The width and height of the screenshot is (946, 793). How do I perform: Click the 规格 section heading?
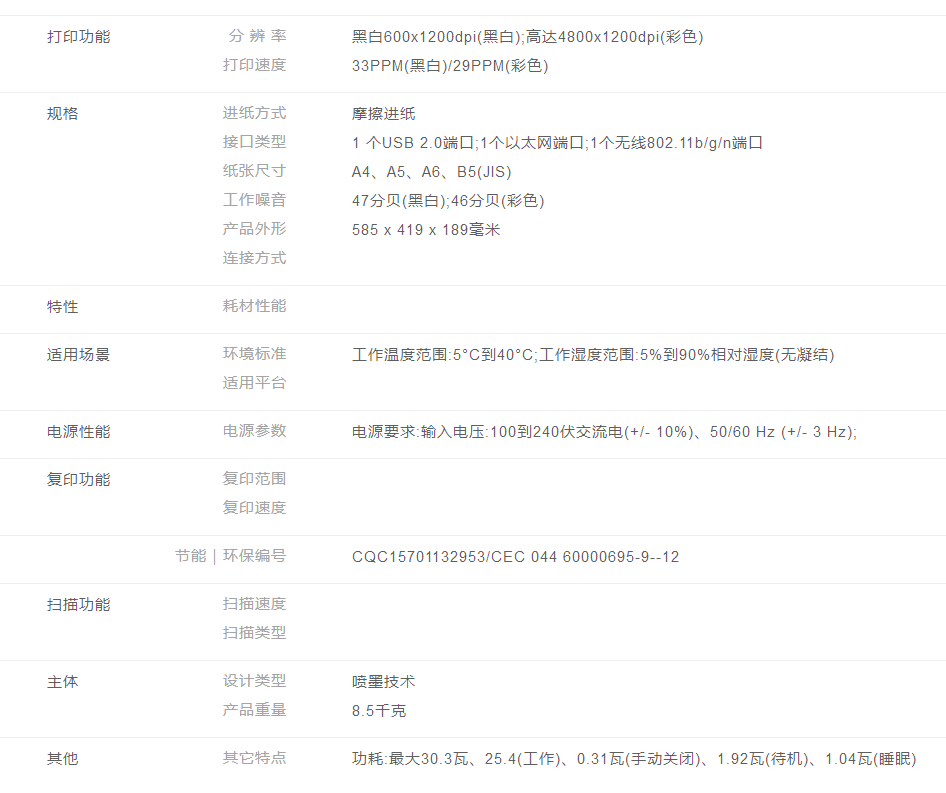tap(62, 114)
